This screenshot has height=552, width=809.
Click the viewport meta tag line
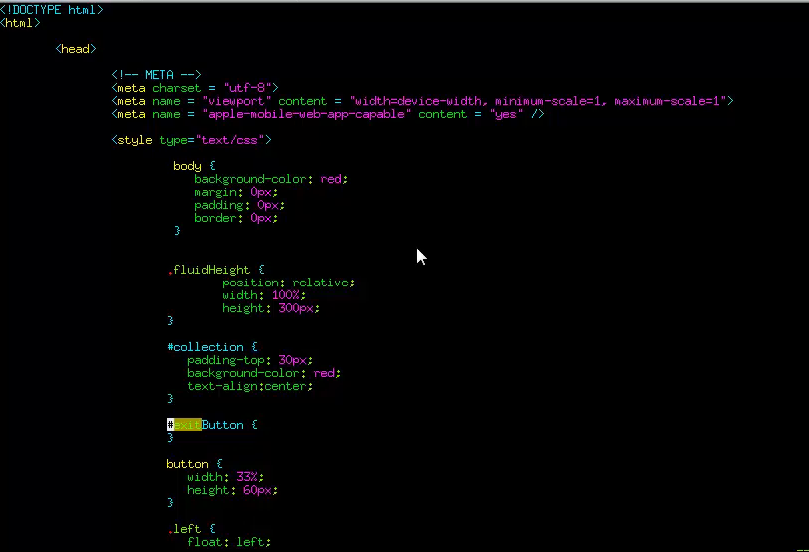[422, 101]
